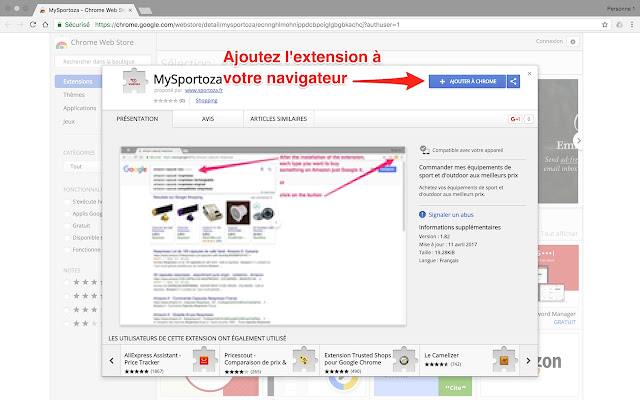Select the MySportoza Chrome Web Store browser tab
Screen dimensions: 640x400
pos(87,10)
